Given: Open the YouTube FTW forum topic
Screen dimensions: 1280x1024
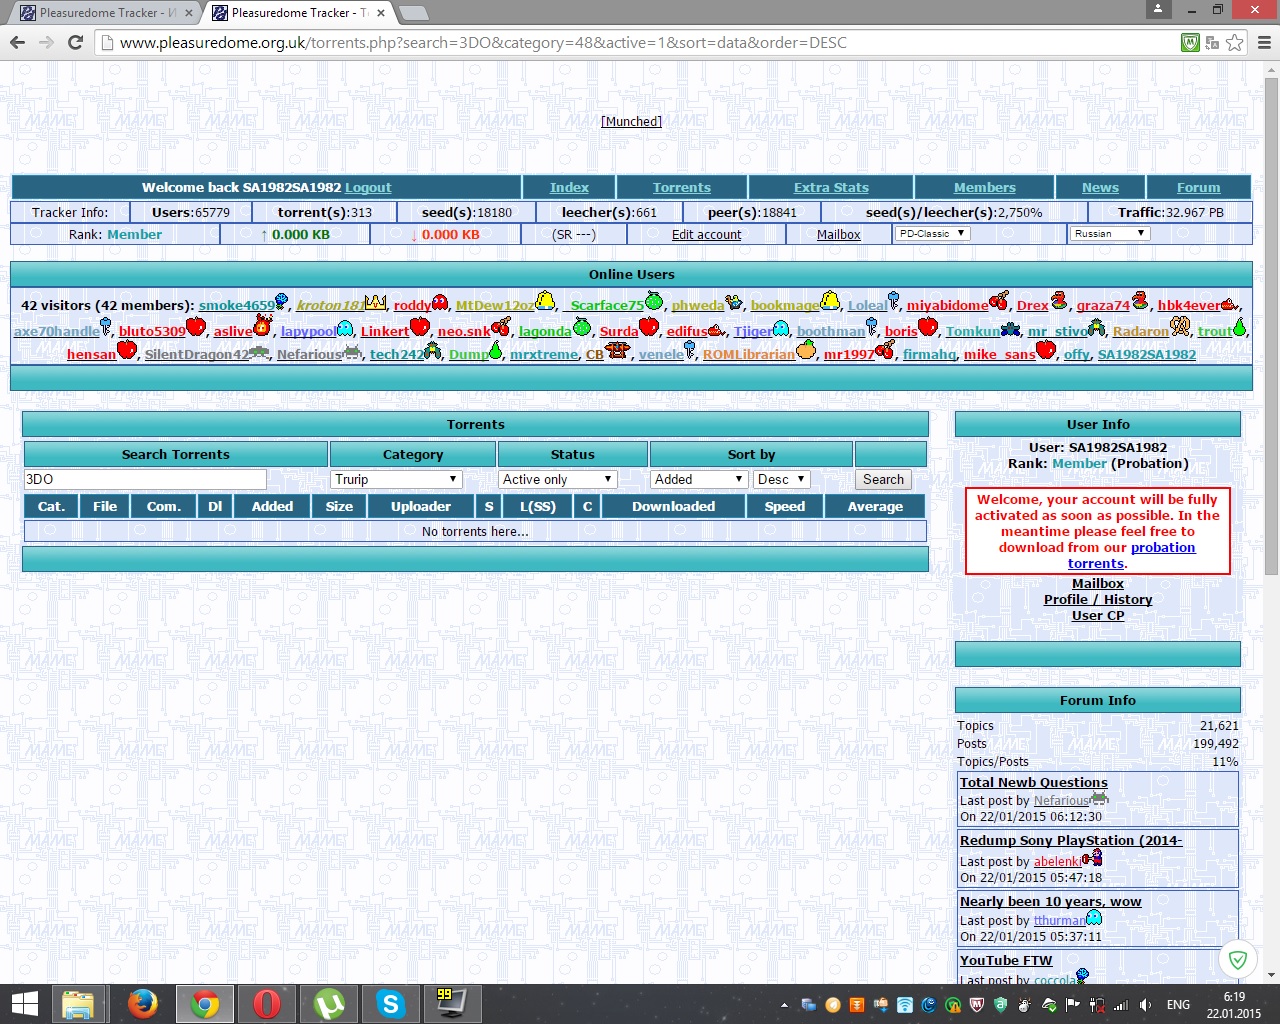Looking at the screenshot, I should 1006,960.
